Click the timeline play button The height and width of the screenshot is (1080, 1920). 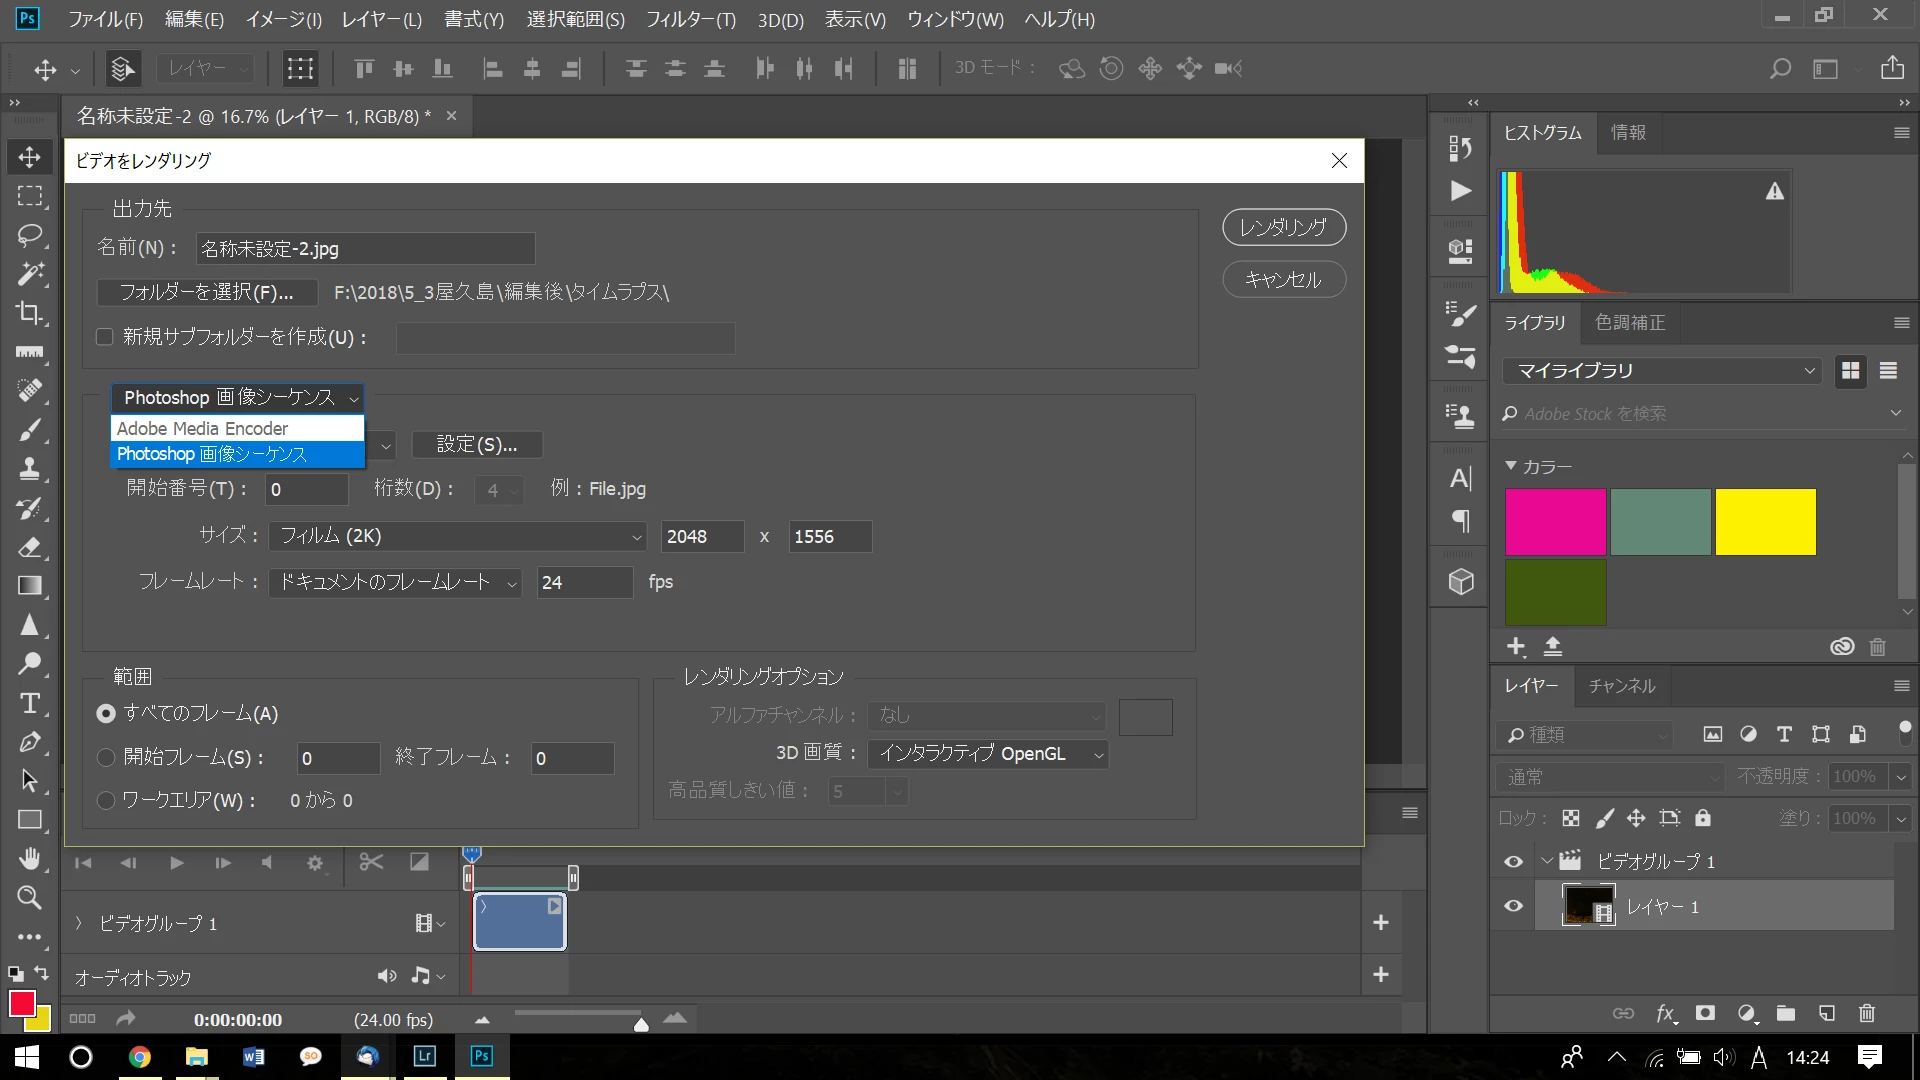[176, 862]
